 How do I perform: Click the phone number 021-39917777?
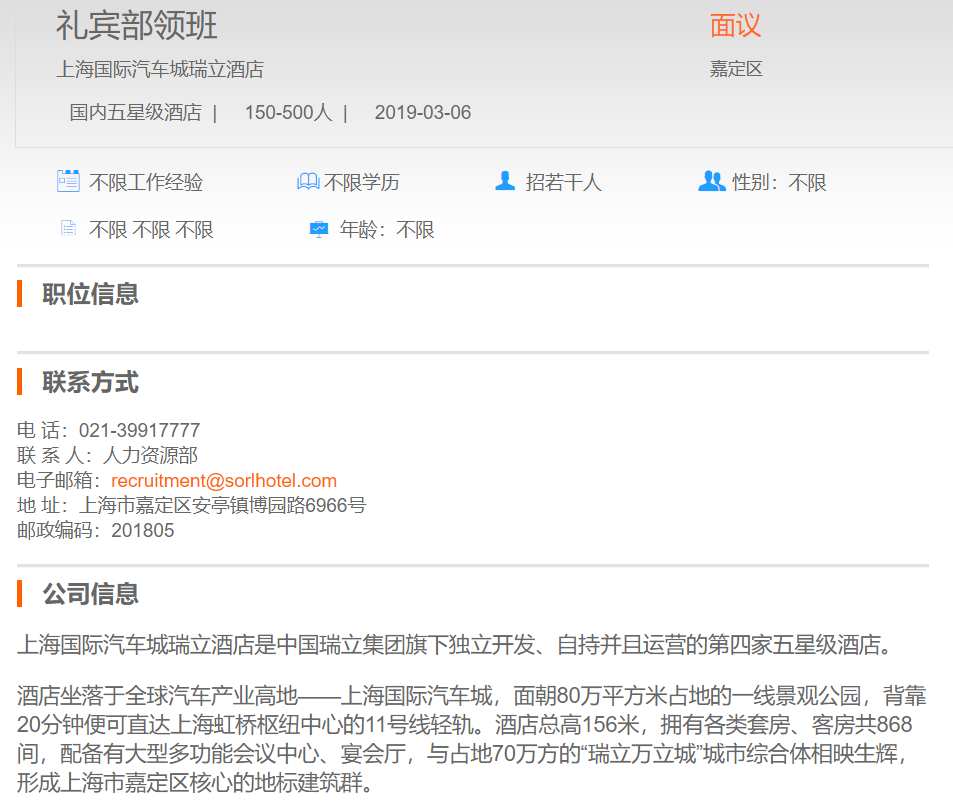(x=139, y=431)
